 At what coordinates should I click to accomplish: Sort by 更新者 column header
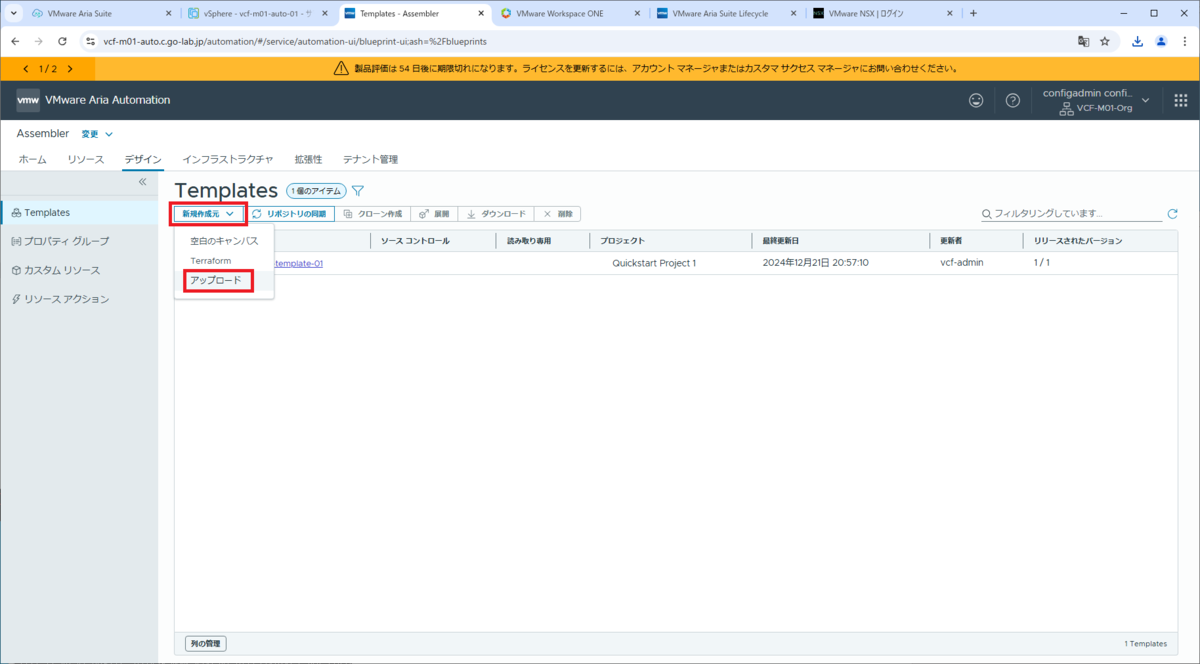point(951,241)
